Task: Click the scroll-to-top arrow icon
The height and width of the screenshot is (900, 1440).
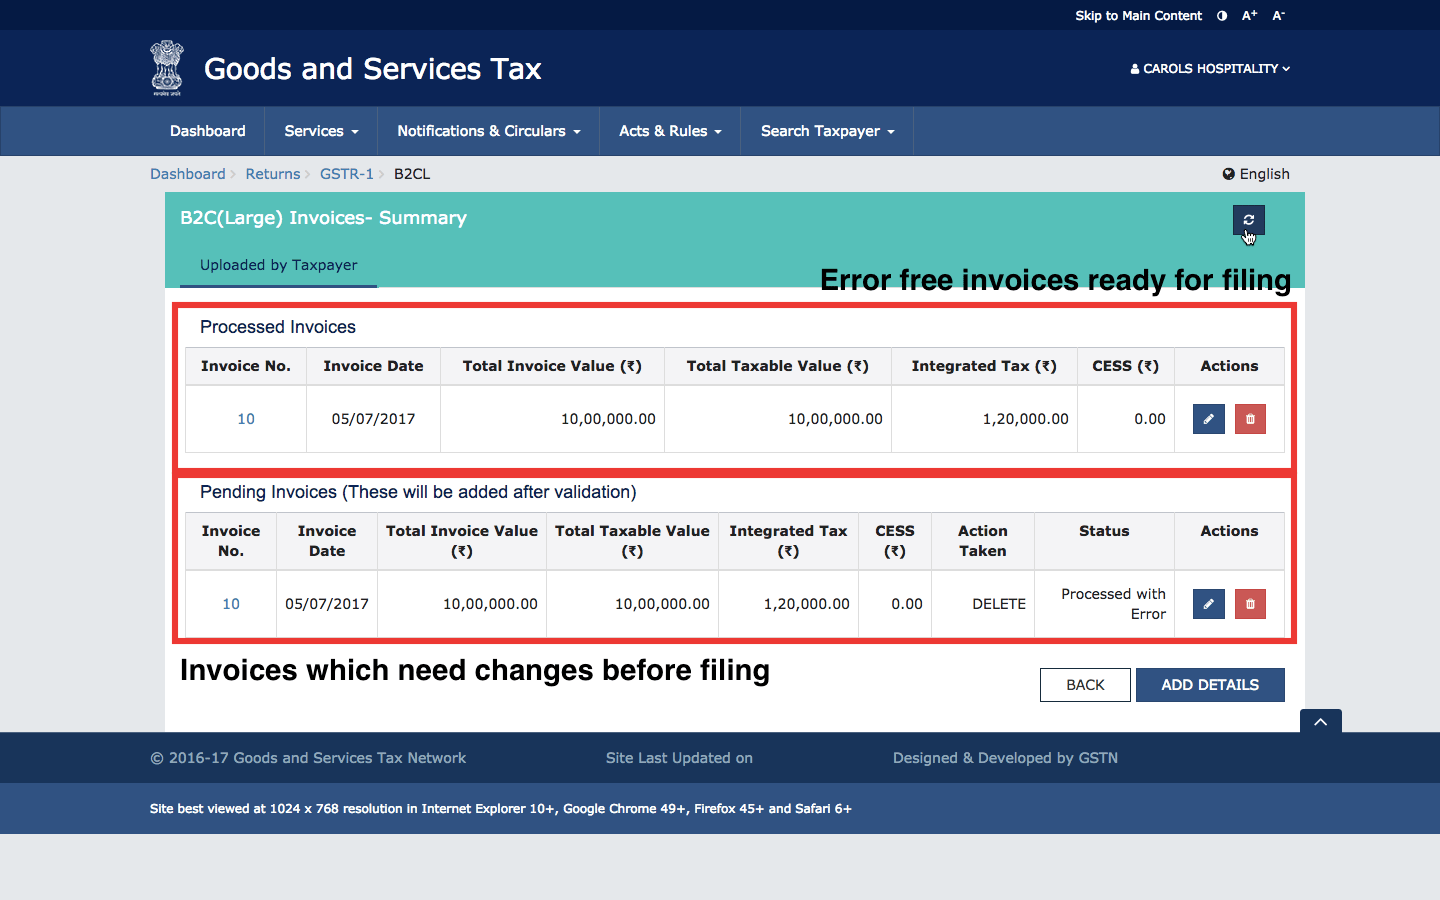Action: [1320, 722]
